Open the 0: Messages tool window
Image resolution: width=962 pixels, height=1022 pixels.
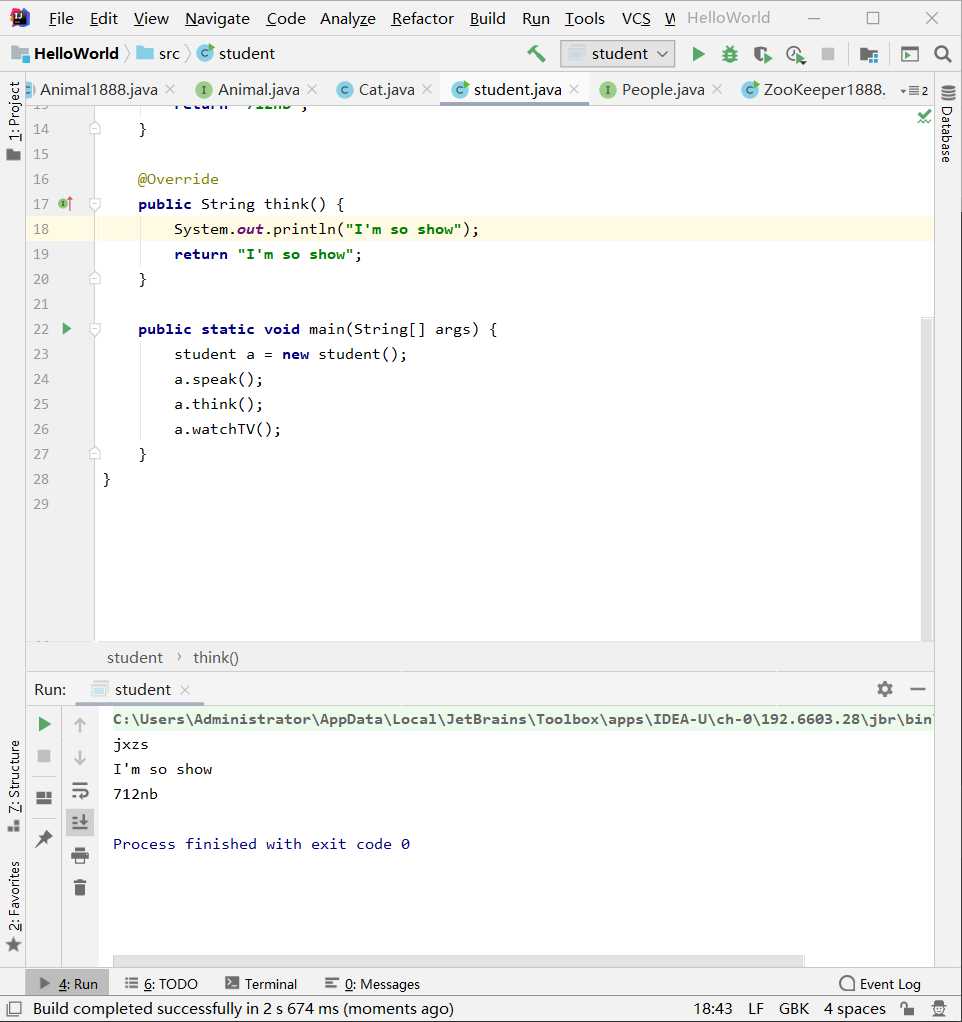[x=373, y=984]
